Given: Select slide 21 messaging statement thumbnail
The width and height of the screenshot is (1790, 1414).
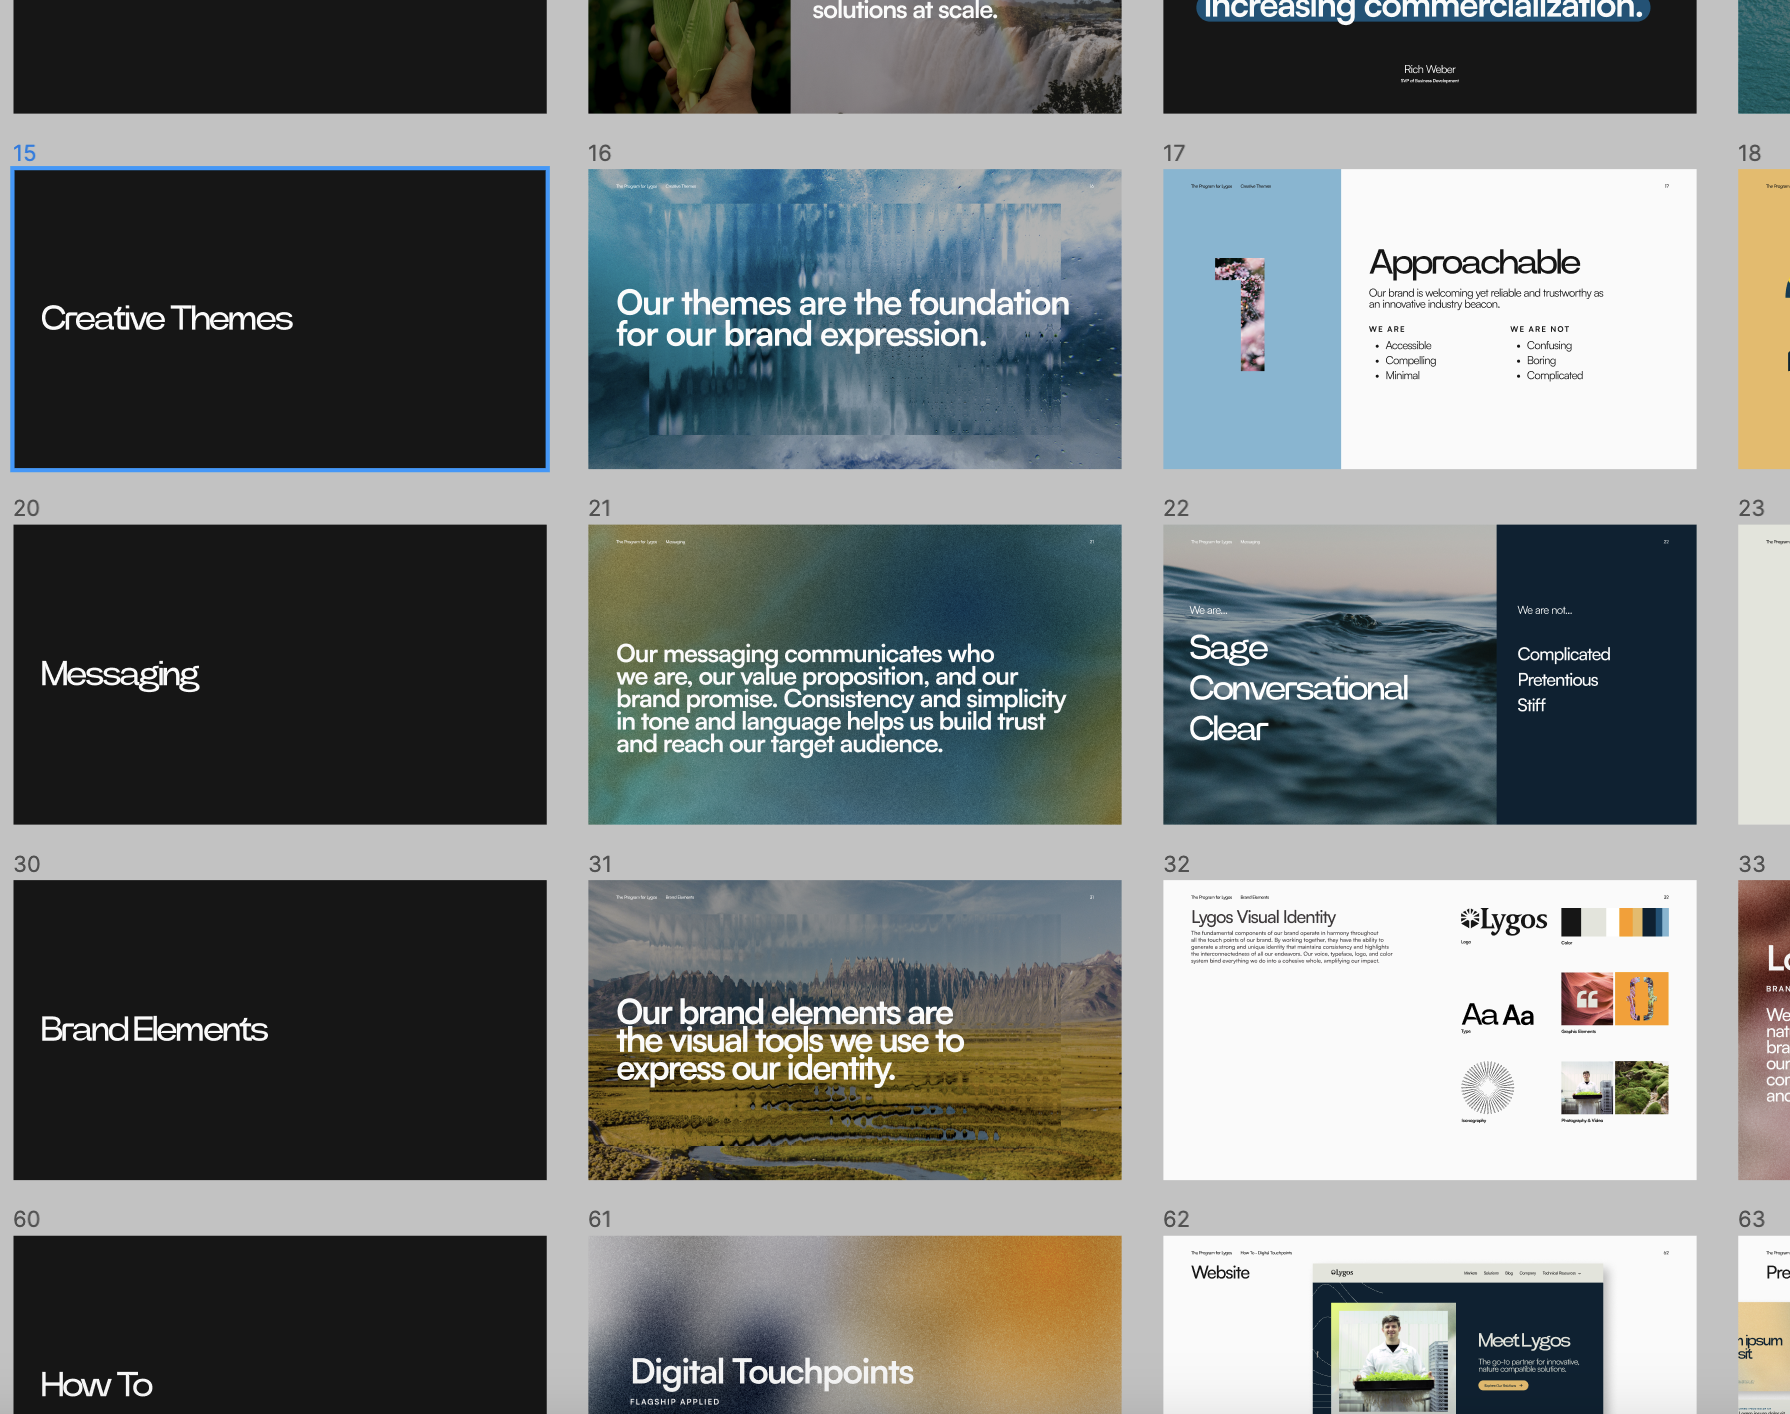Looking at the screenshot, I should click(x=855, y=675).
